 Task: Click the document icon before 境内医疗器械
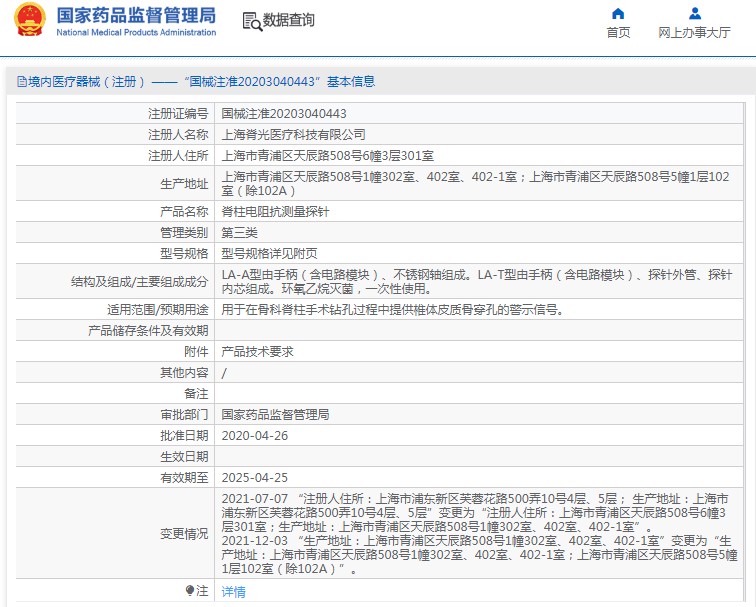point(22,81)
